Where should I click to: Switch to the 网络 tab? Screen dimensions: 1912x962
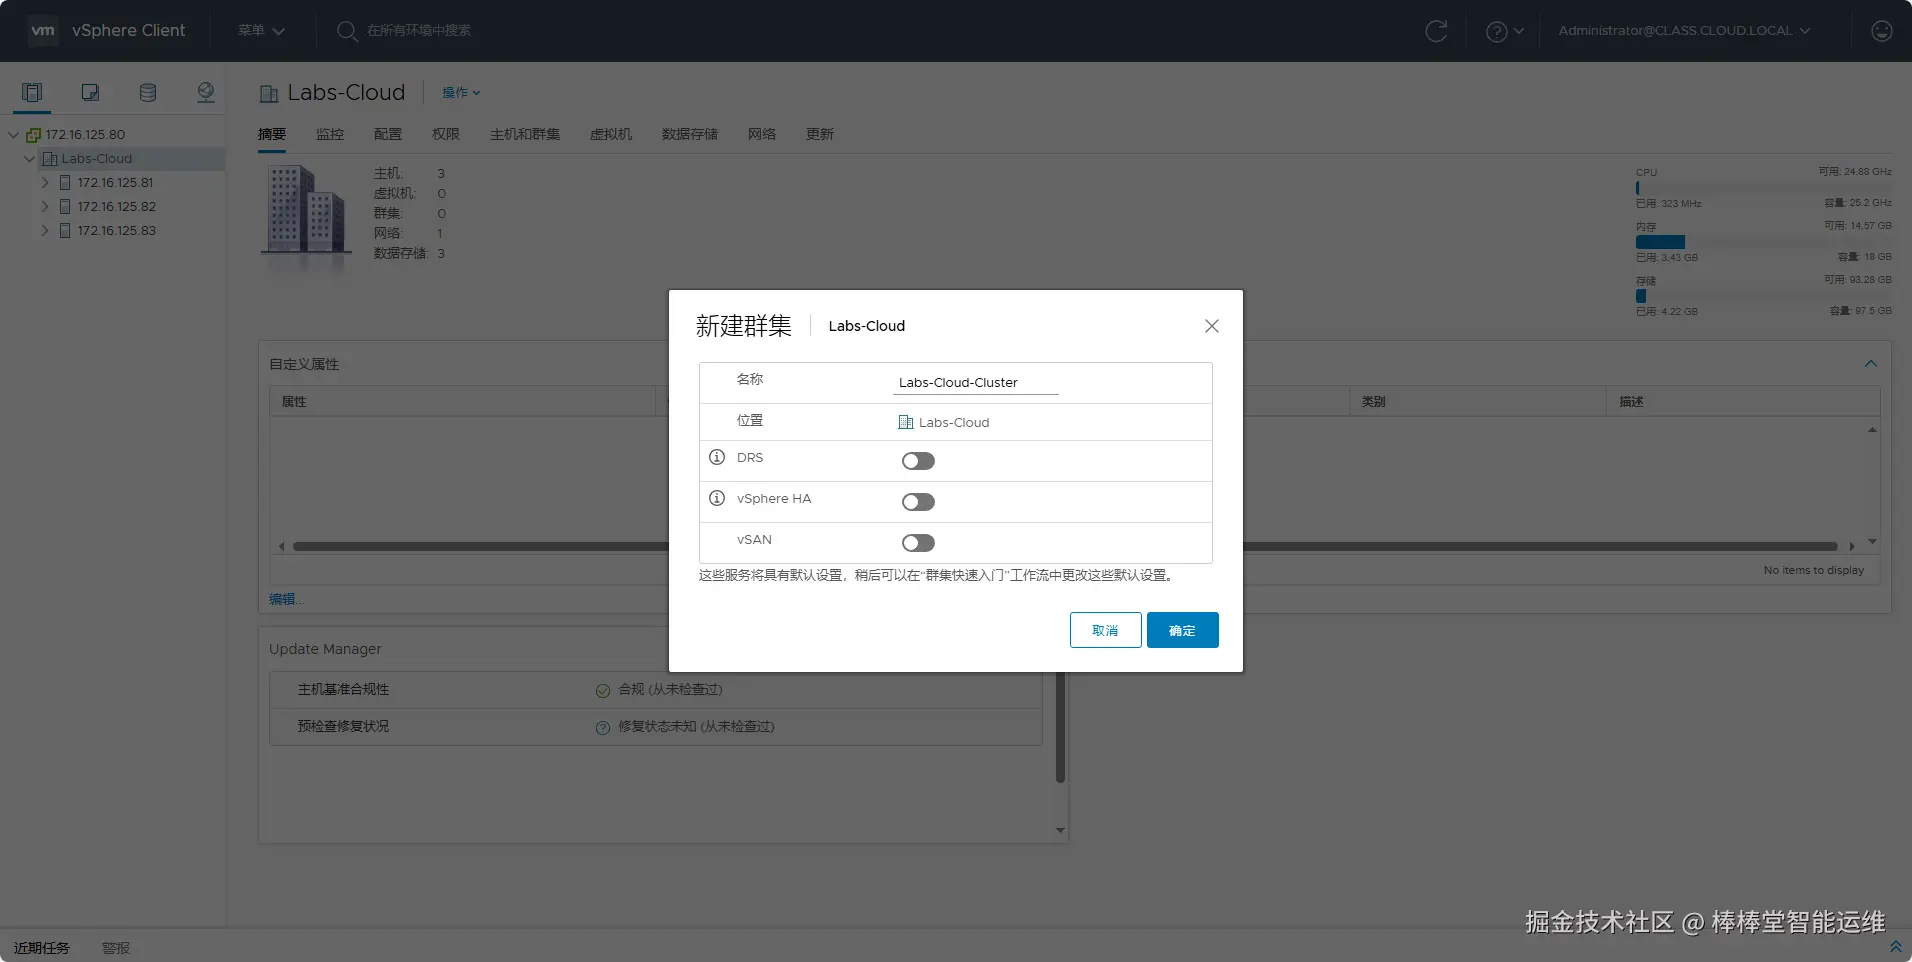point(762,134)
